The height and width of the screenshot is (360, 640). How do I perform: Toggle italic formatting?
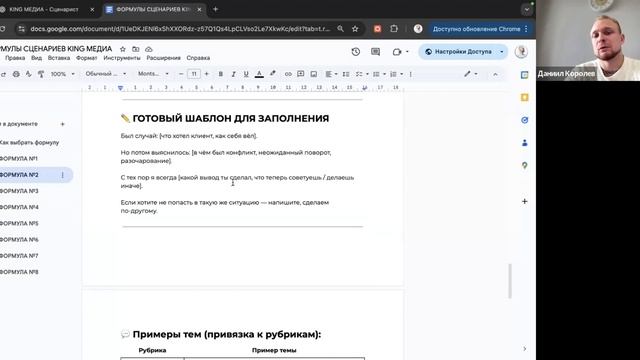click(233, 74)
